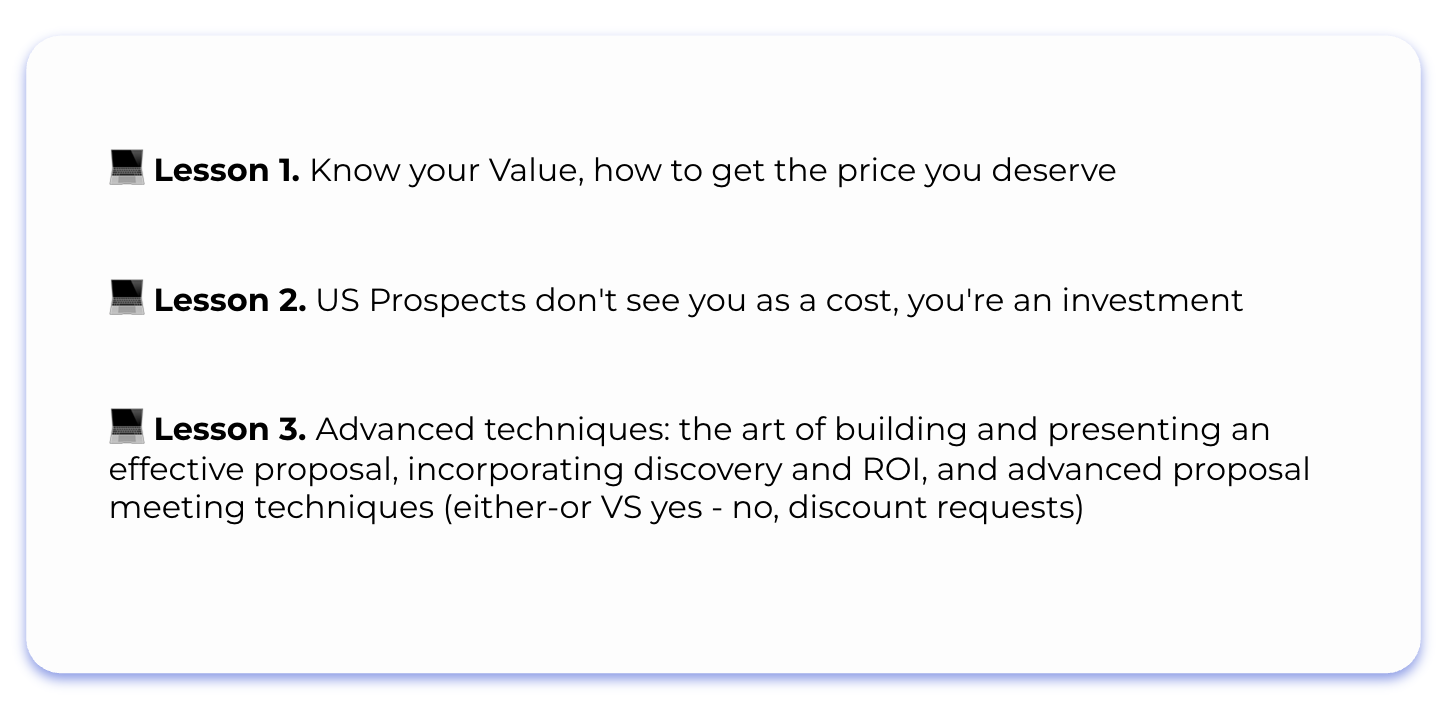
Task: Click the laptop icon beside Lesson 3
Action: coord(127,427)
